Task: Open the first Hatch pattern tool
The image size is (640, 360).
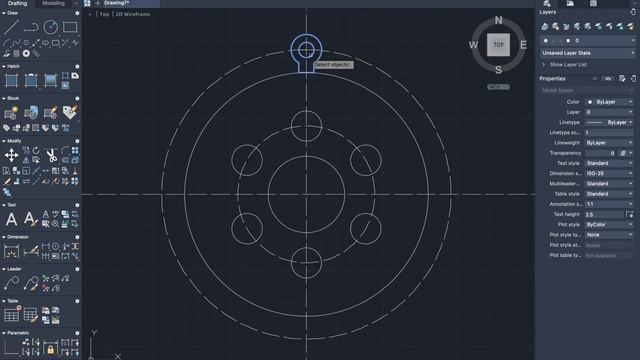Action: pos(11,80)
